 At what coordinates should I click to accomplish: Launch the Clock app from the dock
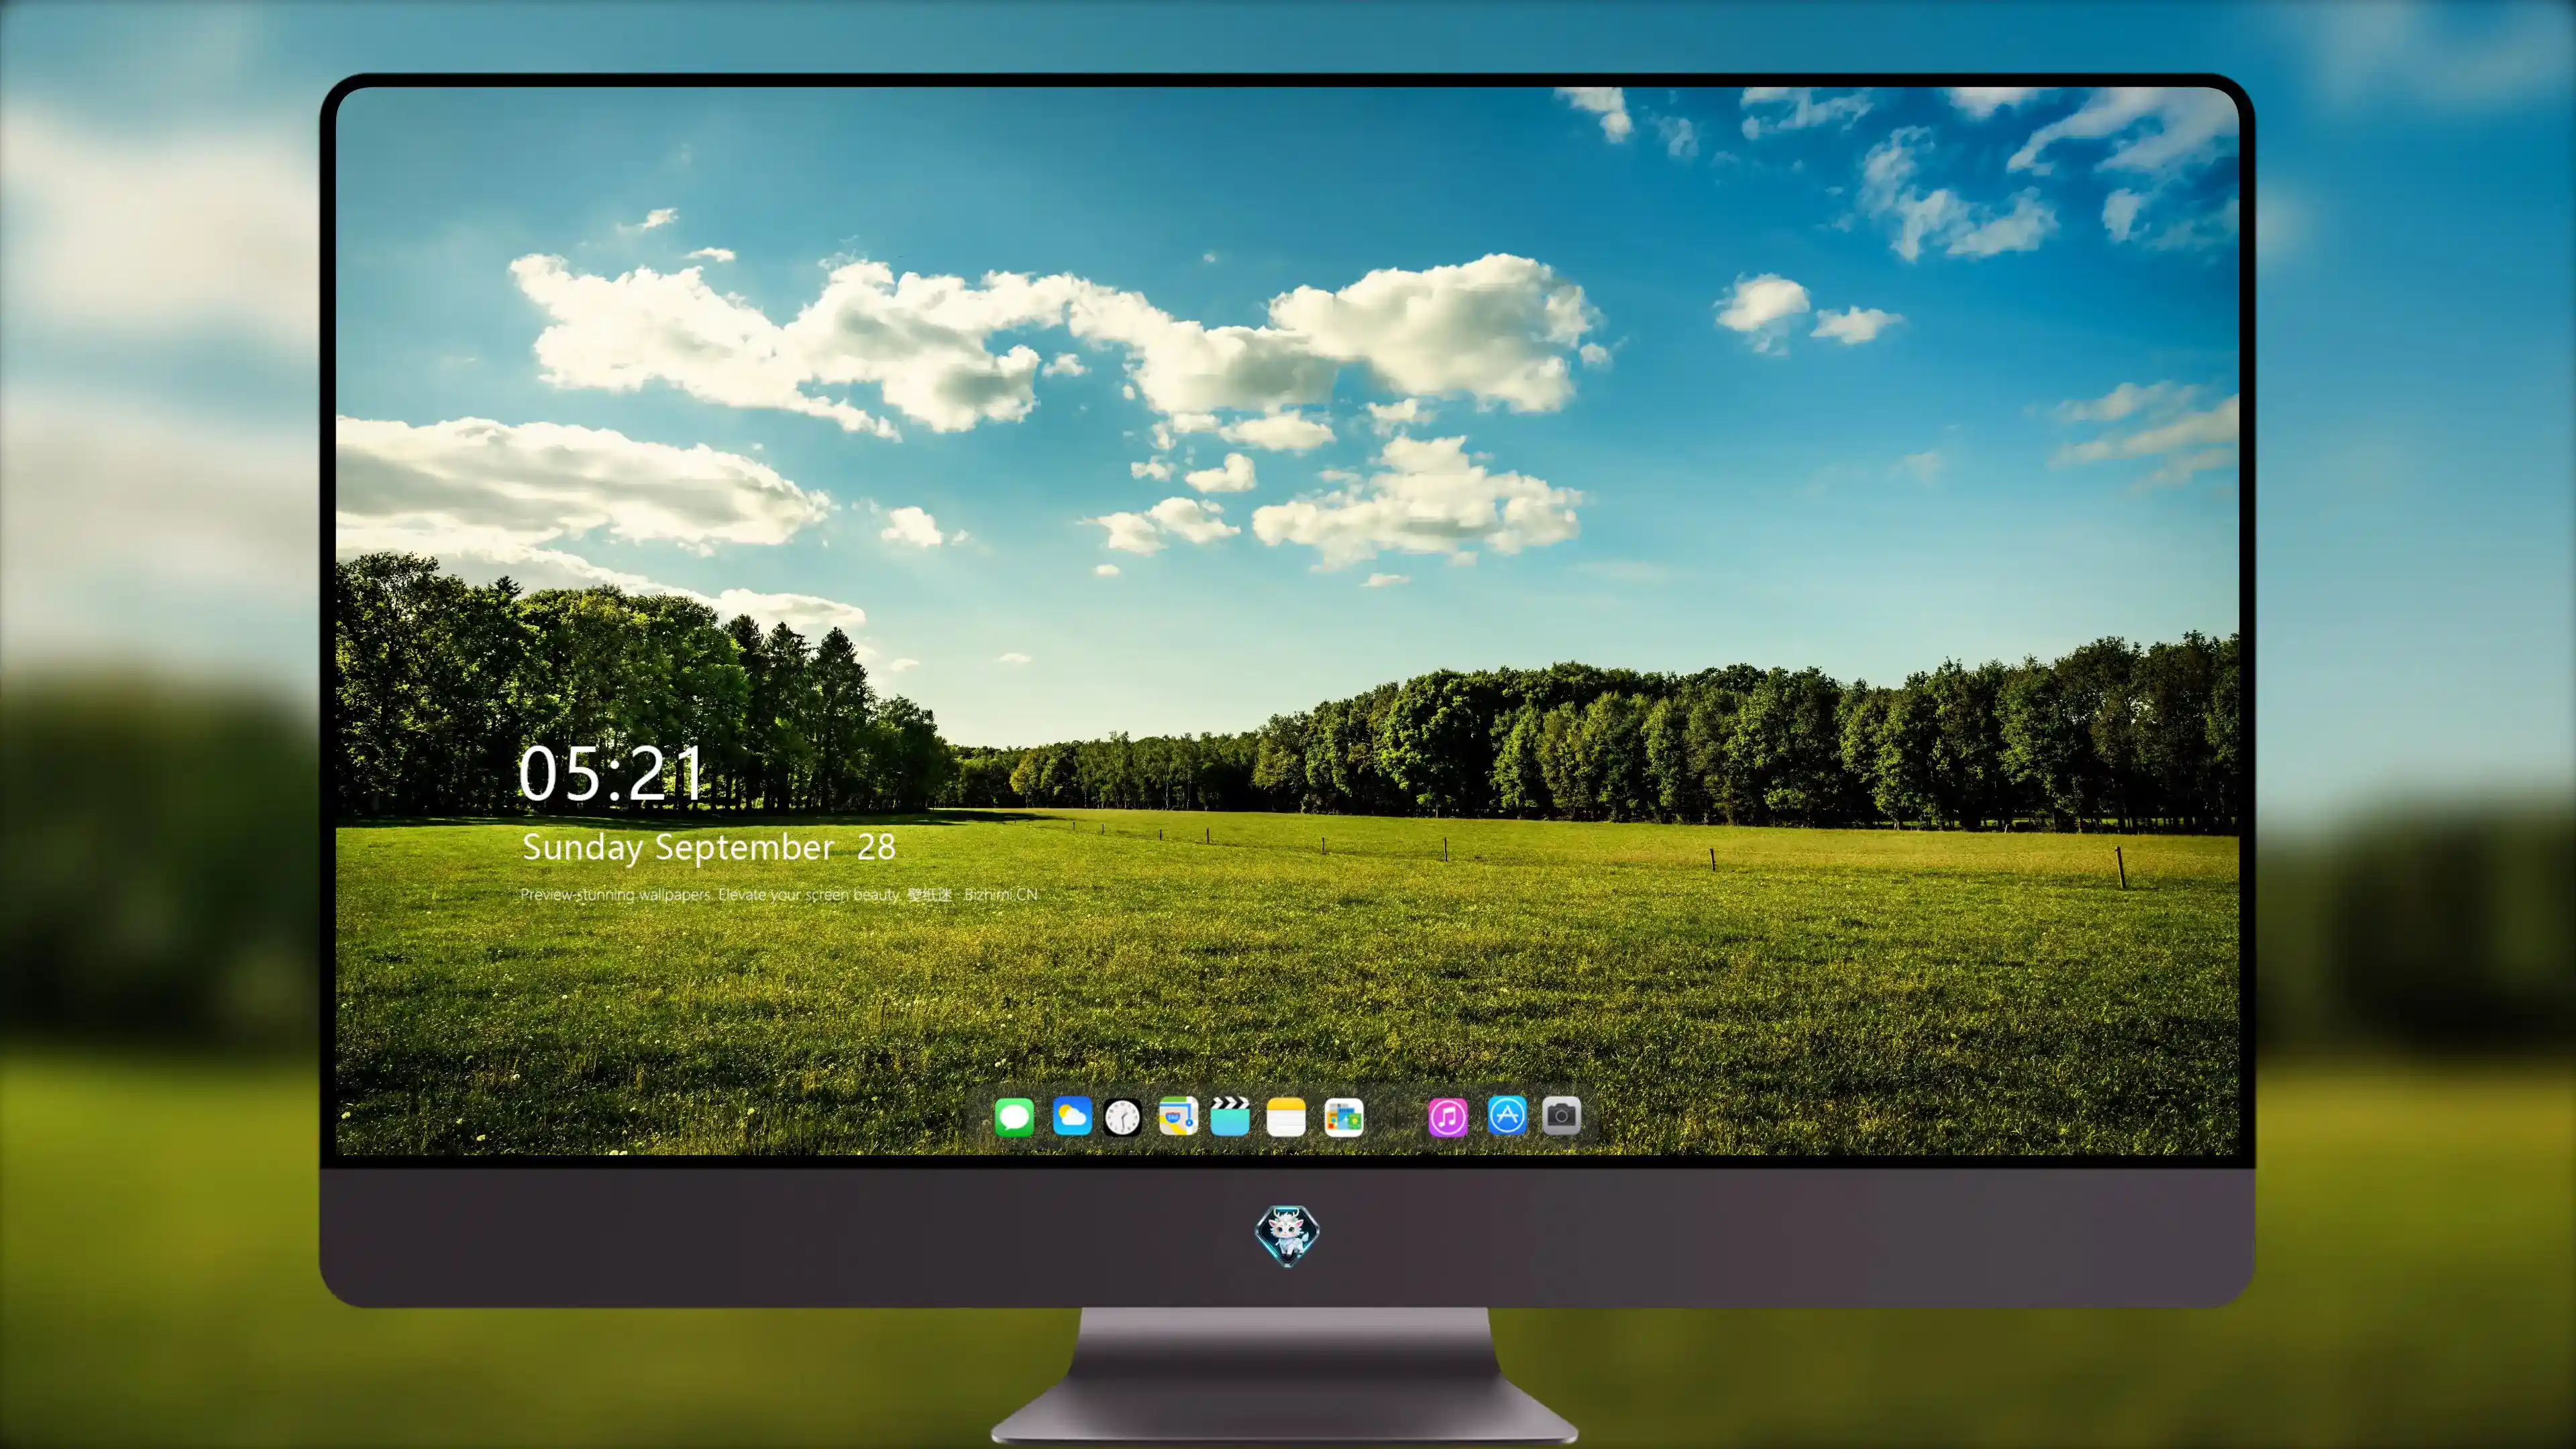(1122, 1117)
